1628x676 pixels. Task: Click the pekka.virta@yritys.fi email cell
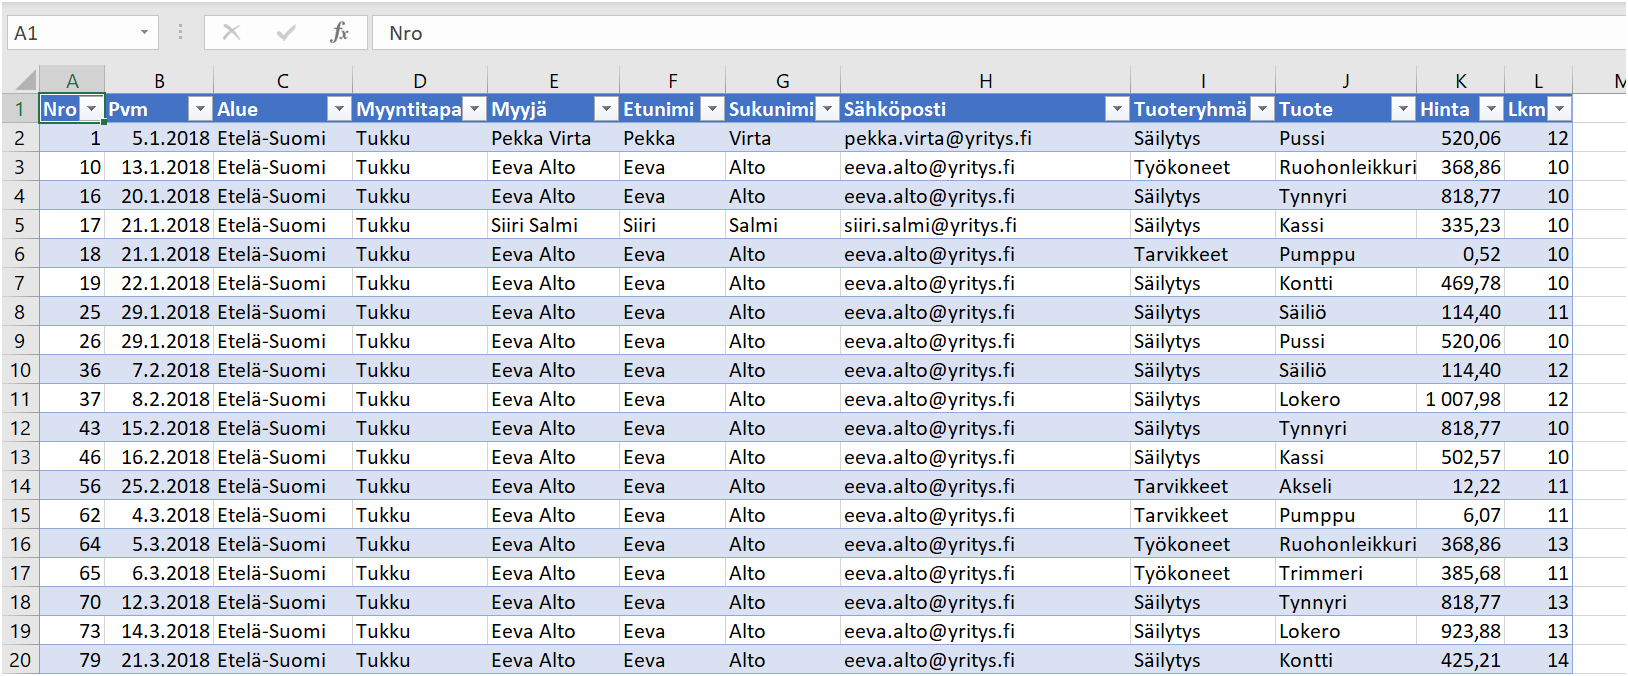pos(986,138)
